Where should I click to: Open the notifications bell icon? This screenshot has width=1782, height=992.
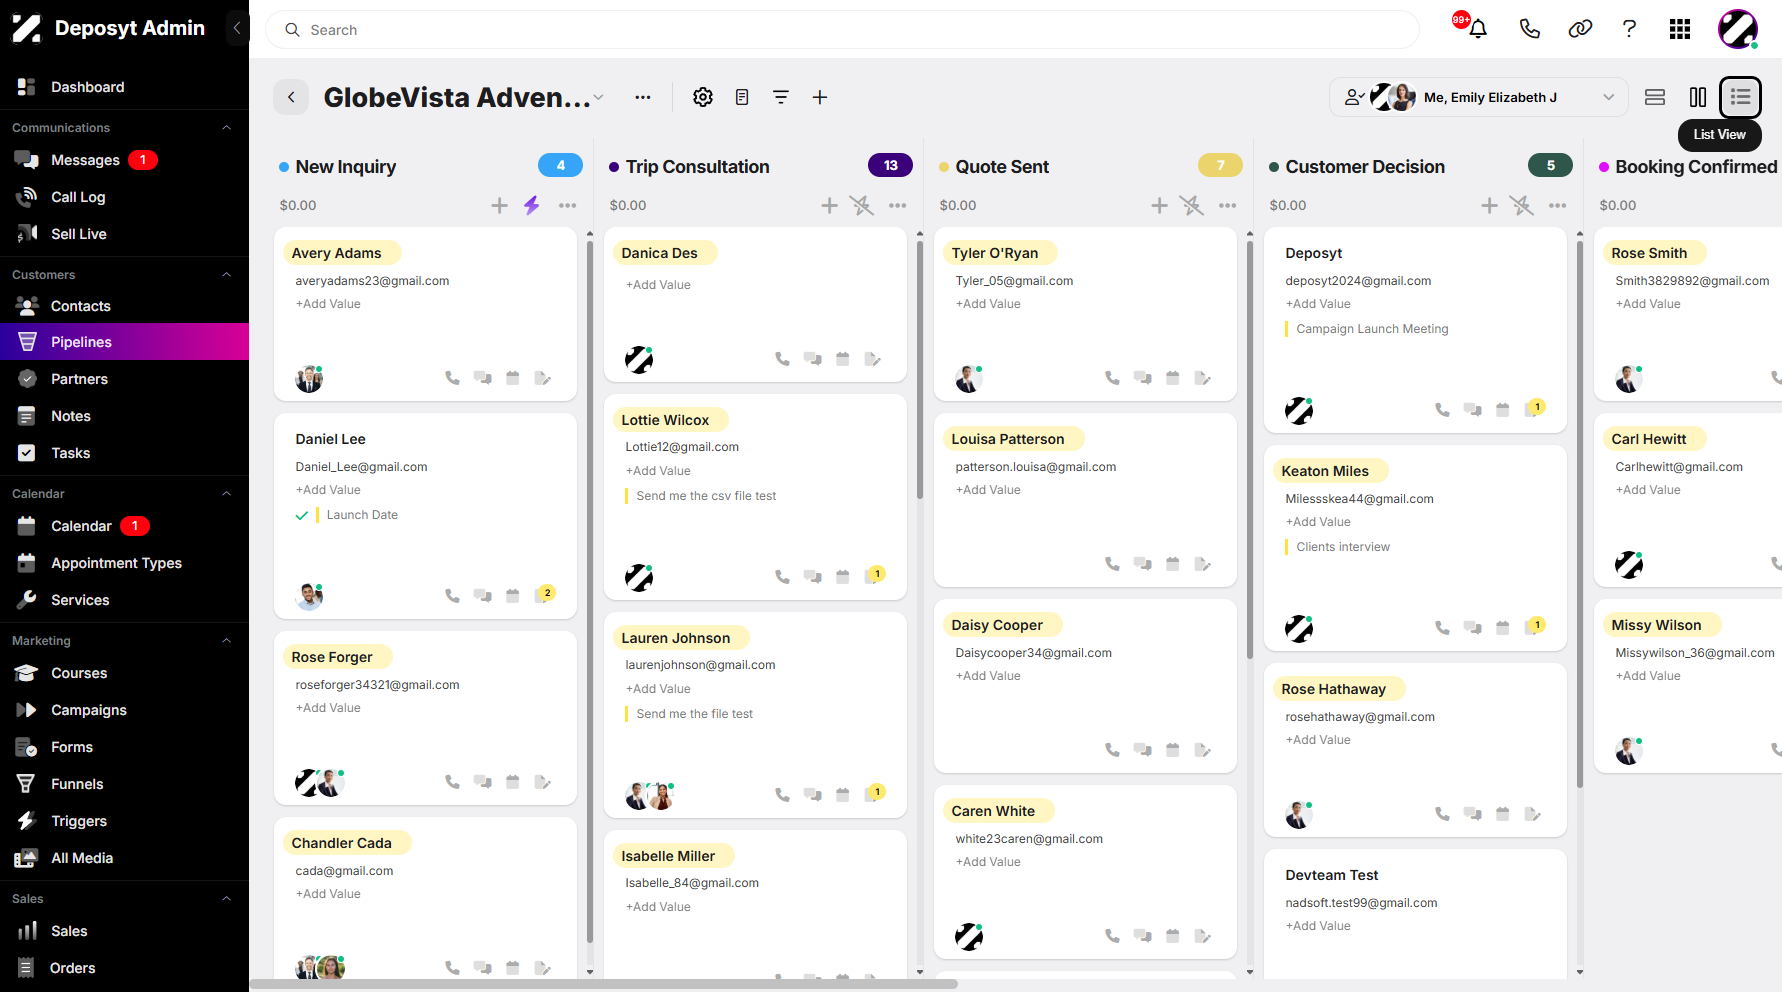1478,29
